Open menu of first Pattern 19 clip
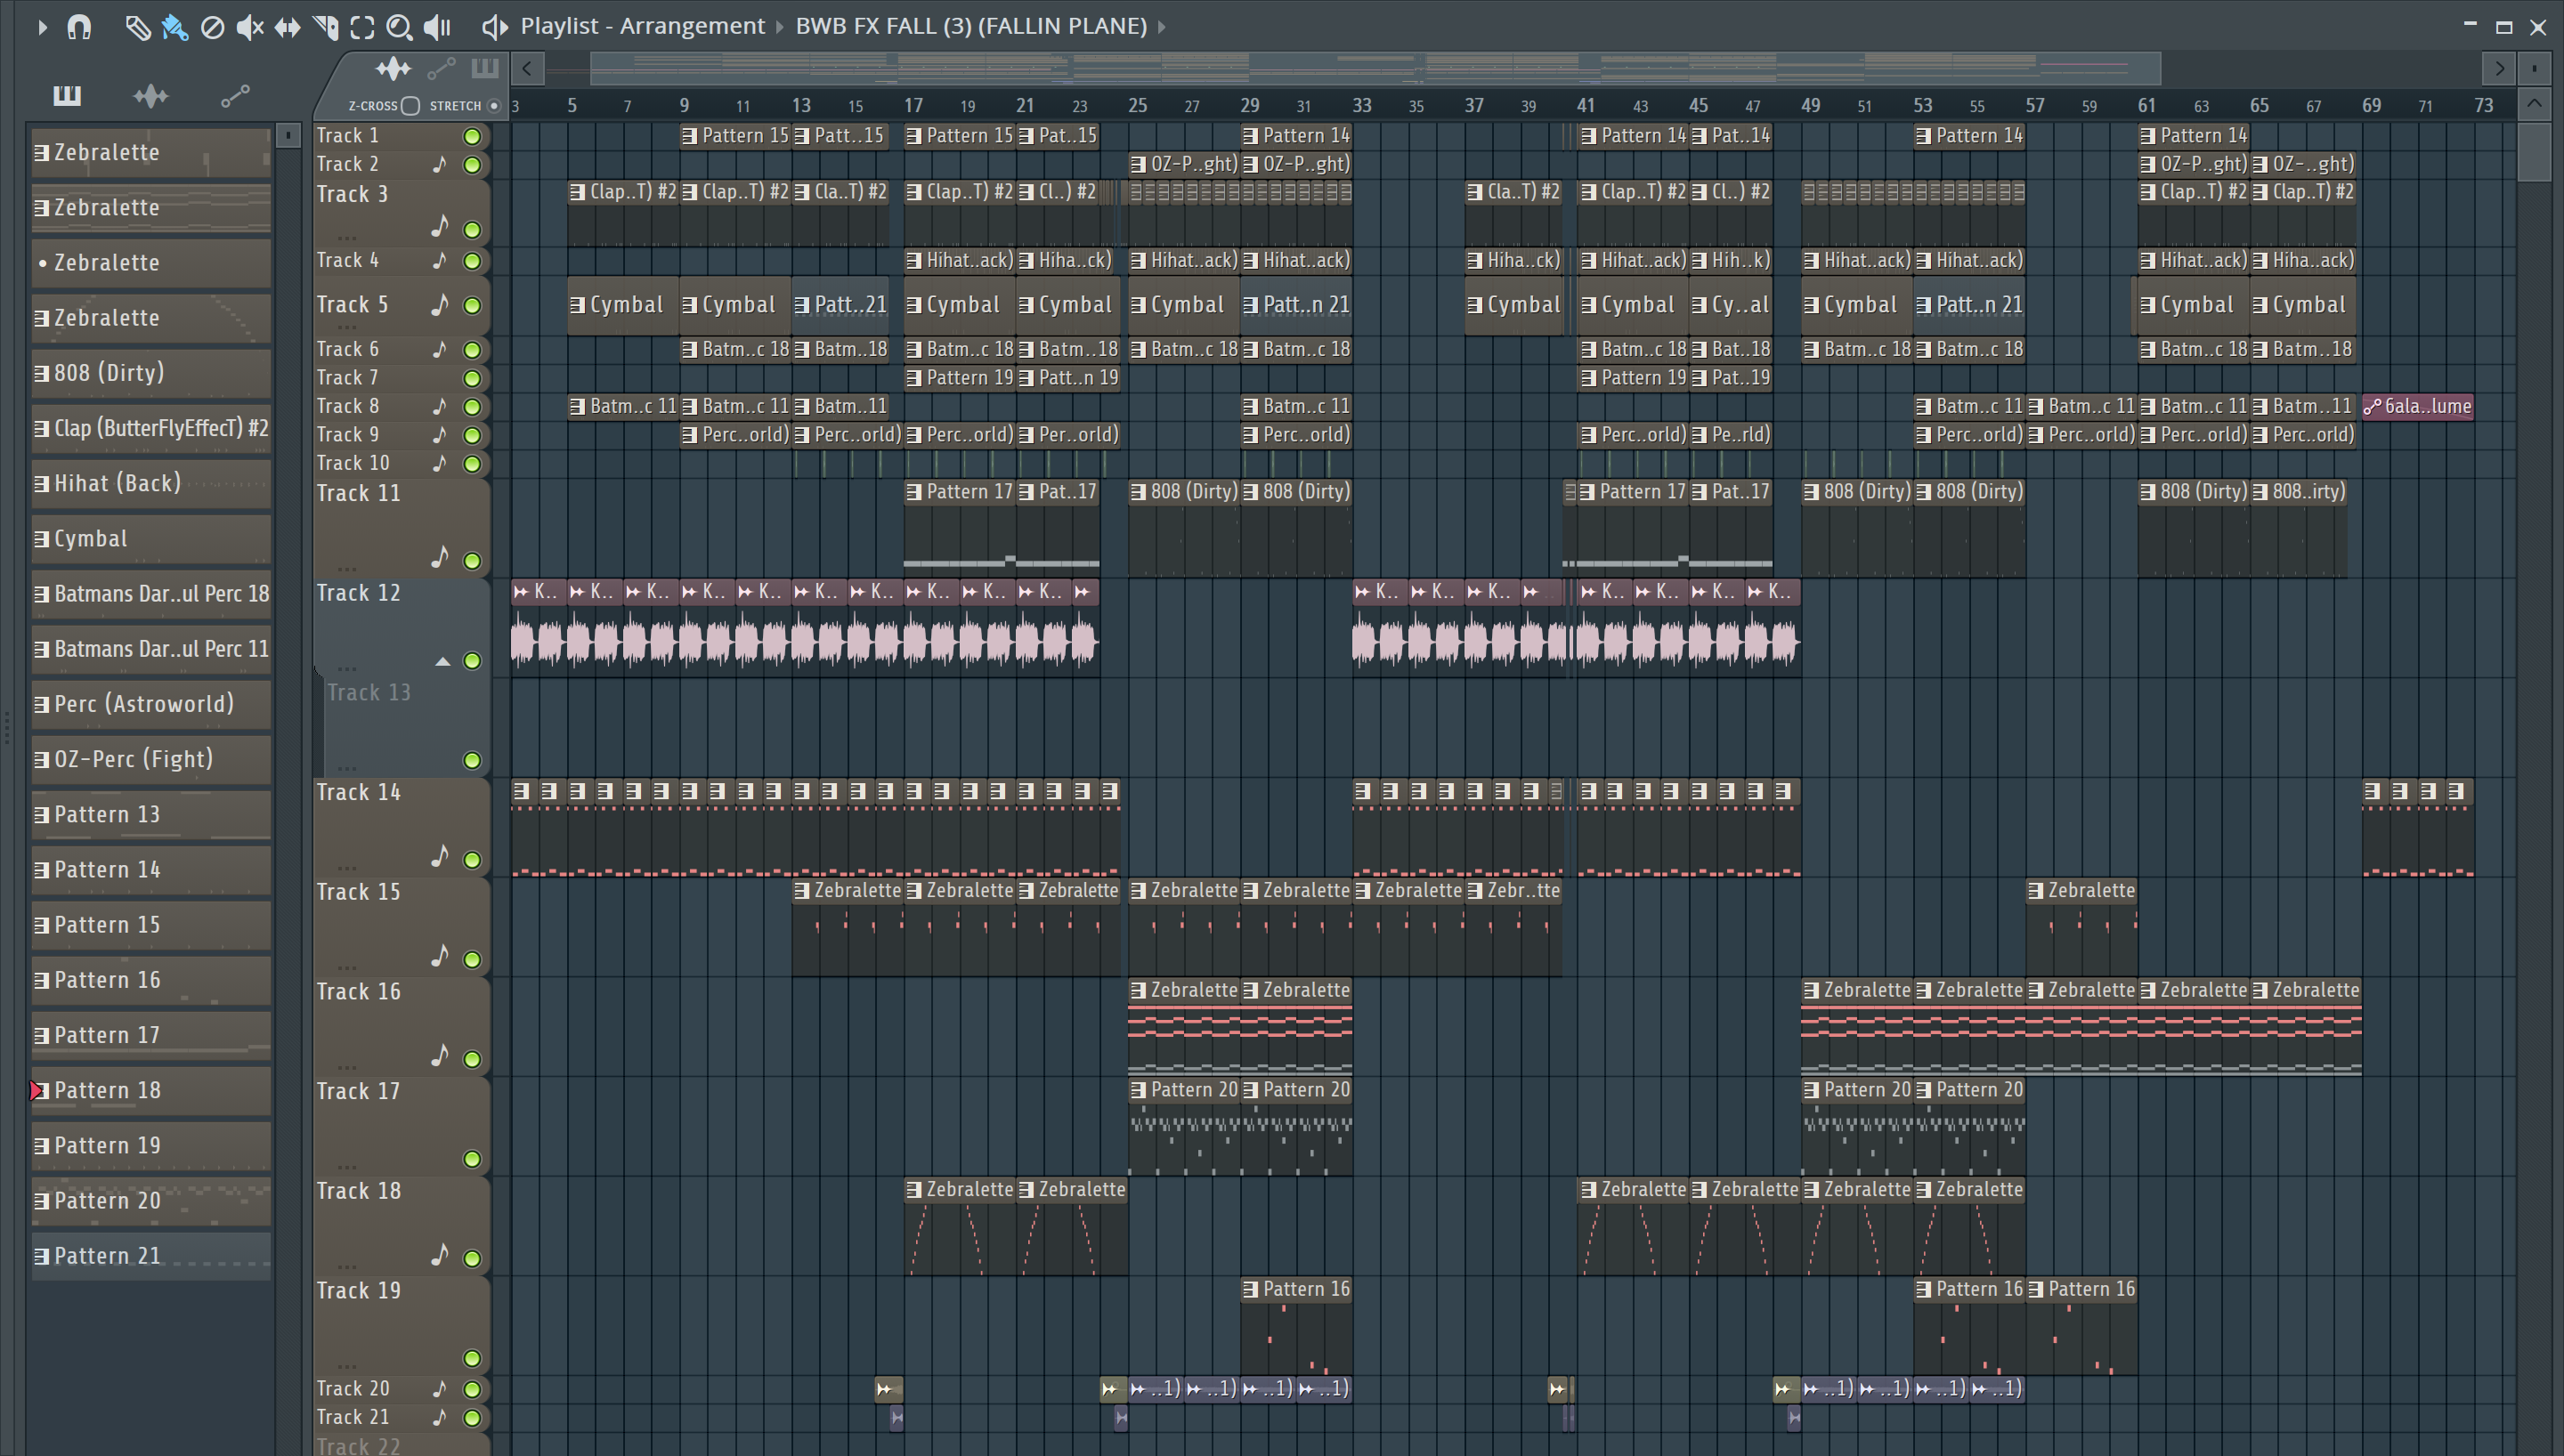2564x1456 pixels. coord(914,378)
